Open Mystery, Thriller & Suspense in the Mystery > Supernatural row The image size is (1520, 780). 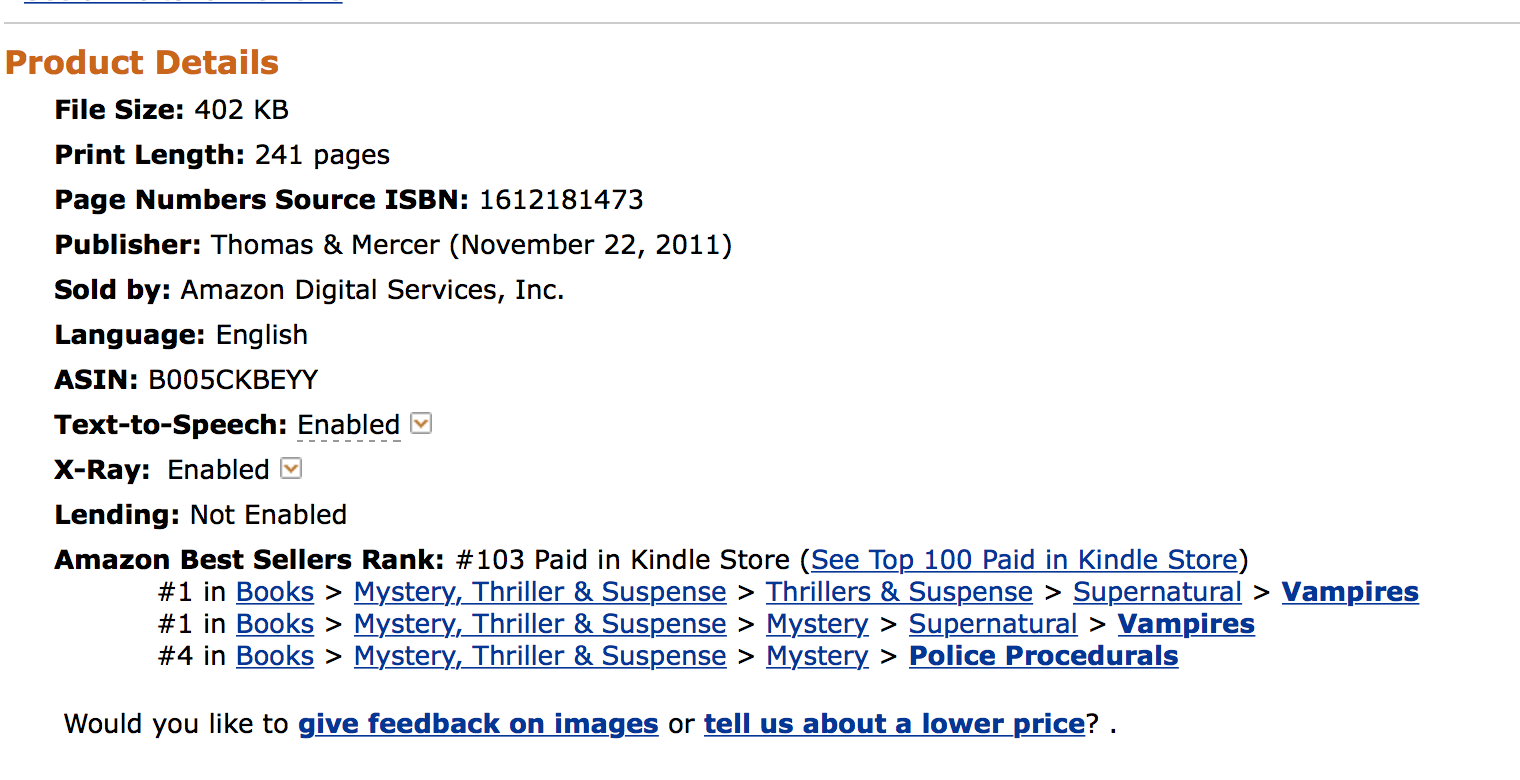(540, 624)
